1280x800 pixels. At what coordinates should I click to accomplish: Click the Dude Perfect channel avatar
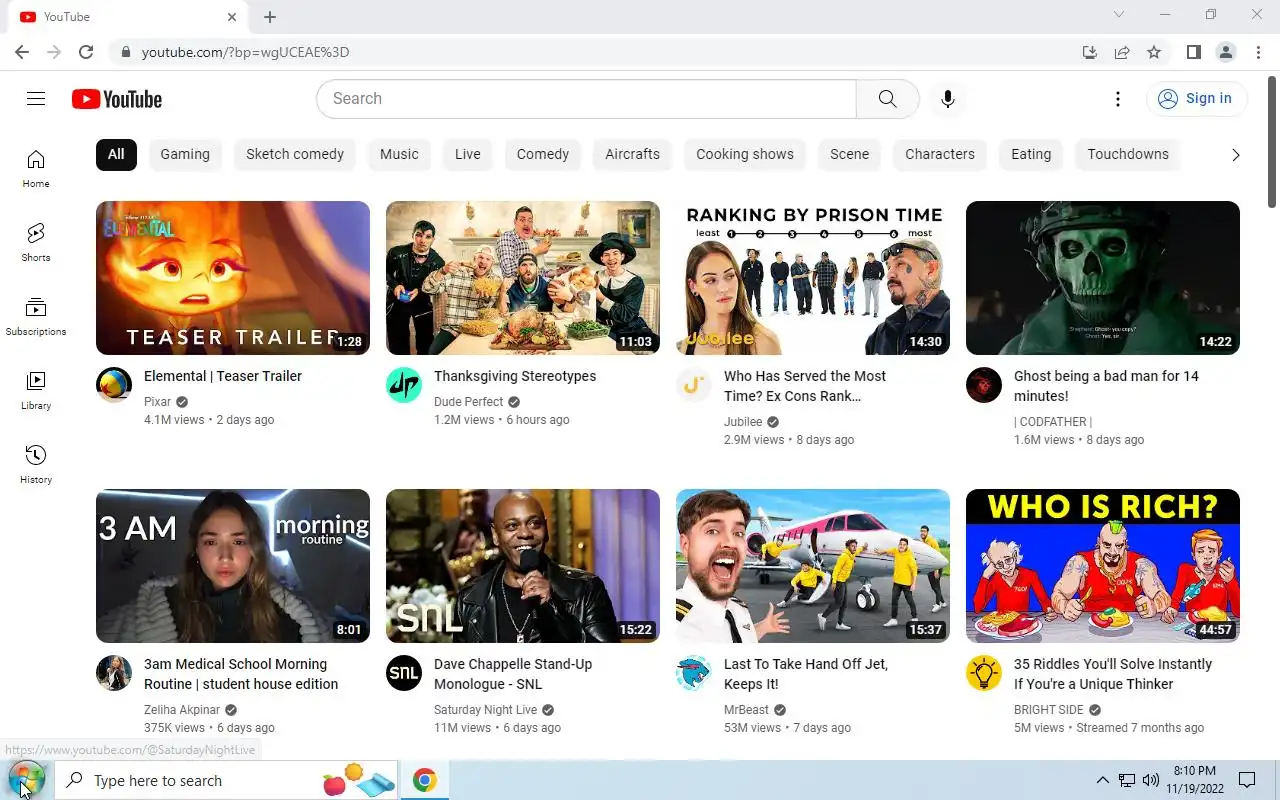click(404, 385)
